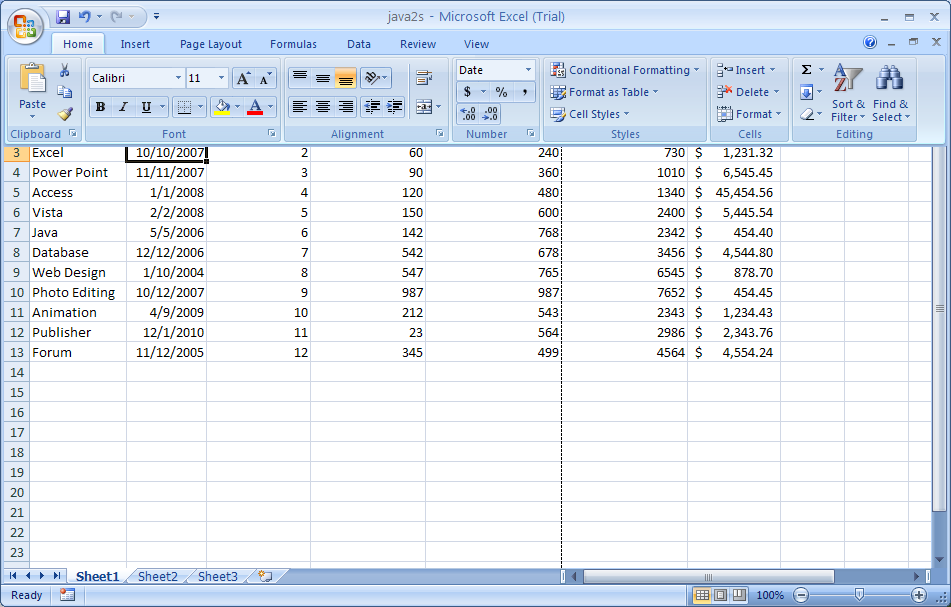Click the Paste clipboard icon
Viewport: 951px width, 607px height.
pyautogui.click(x=32, y=78)
